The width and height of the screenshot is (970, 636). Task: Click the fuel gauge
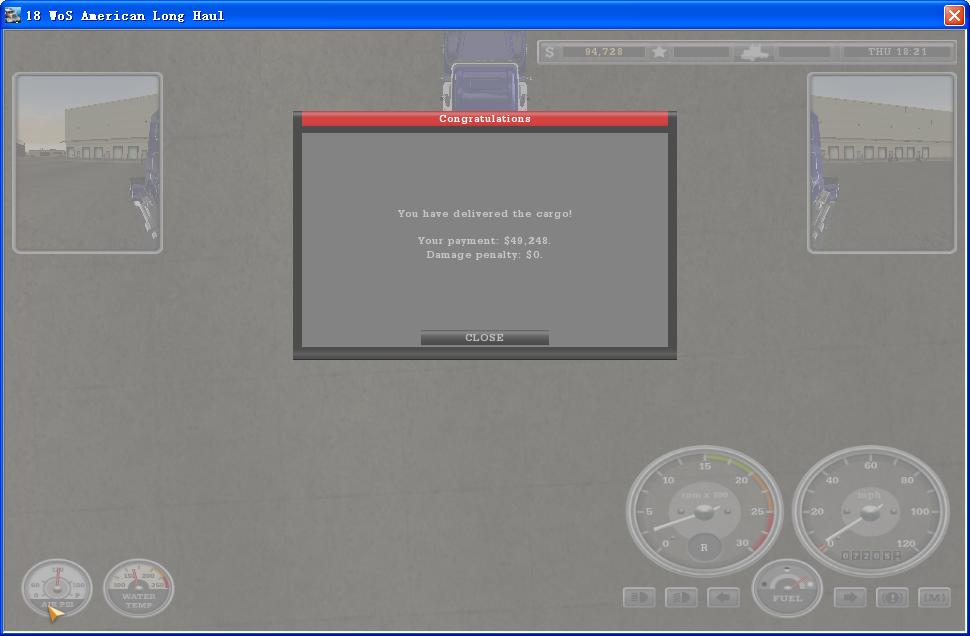pos(787,589)
